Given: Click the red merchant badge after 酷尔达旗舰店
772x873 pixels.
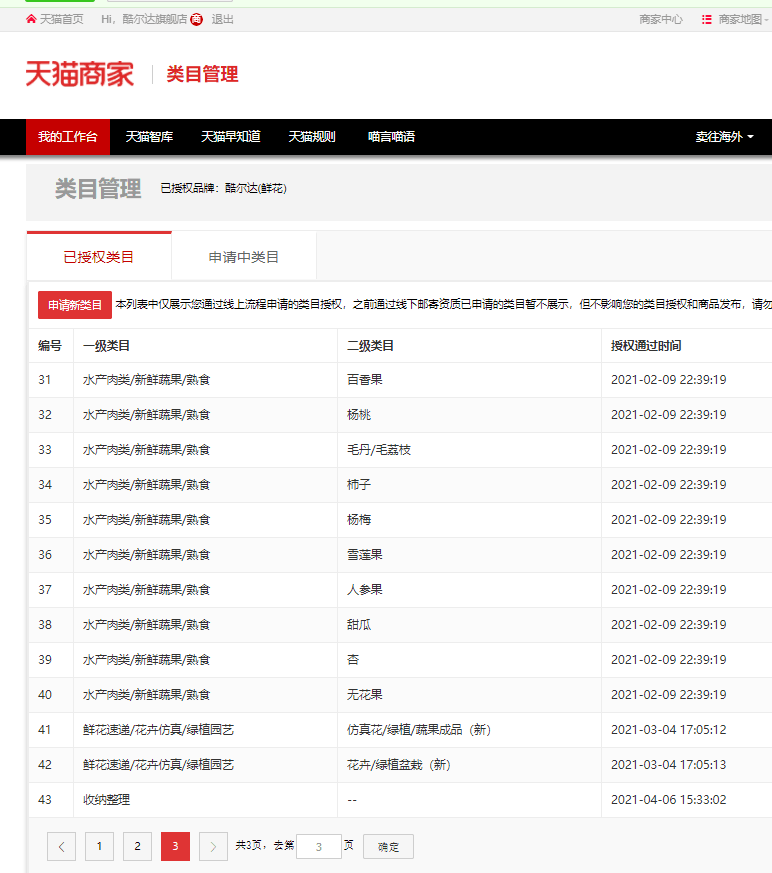Looking at the screenshot, I should [196, 19].
